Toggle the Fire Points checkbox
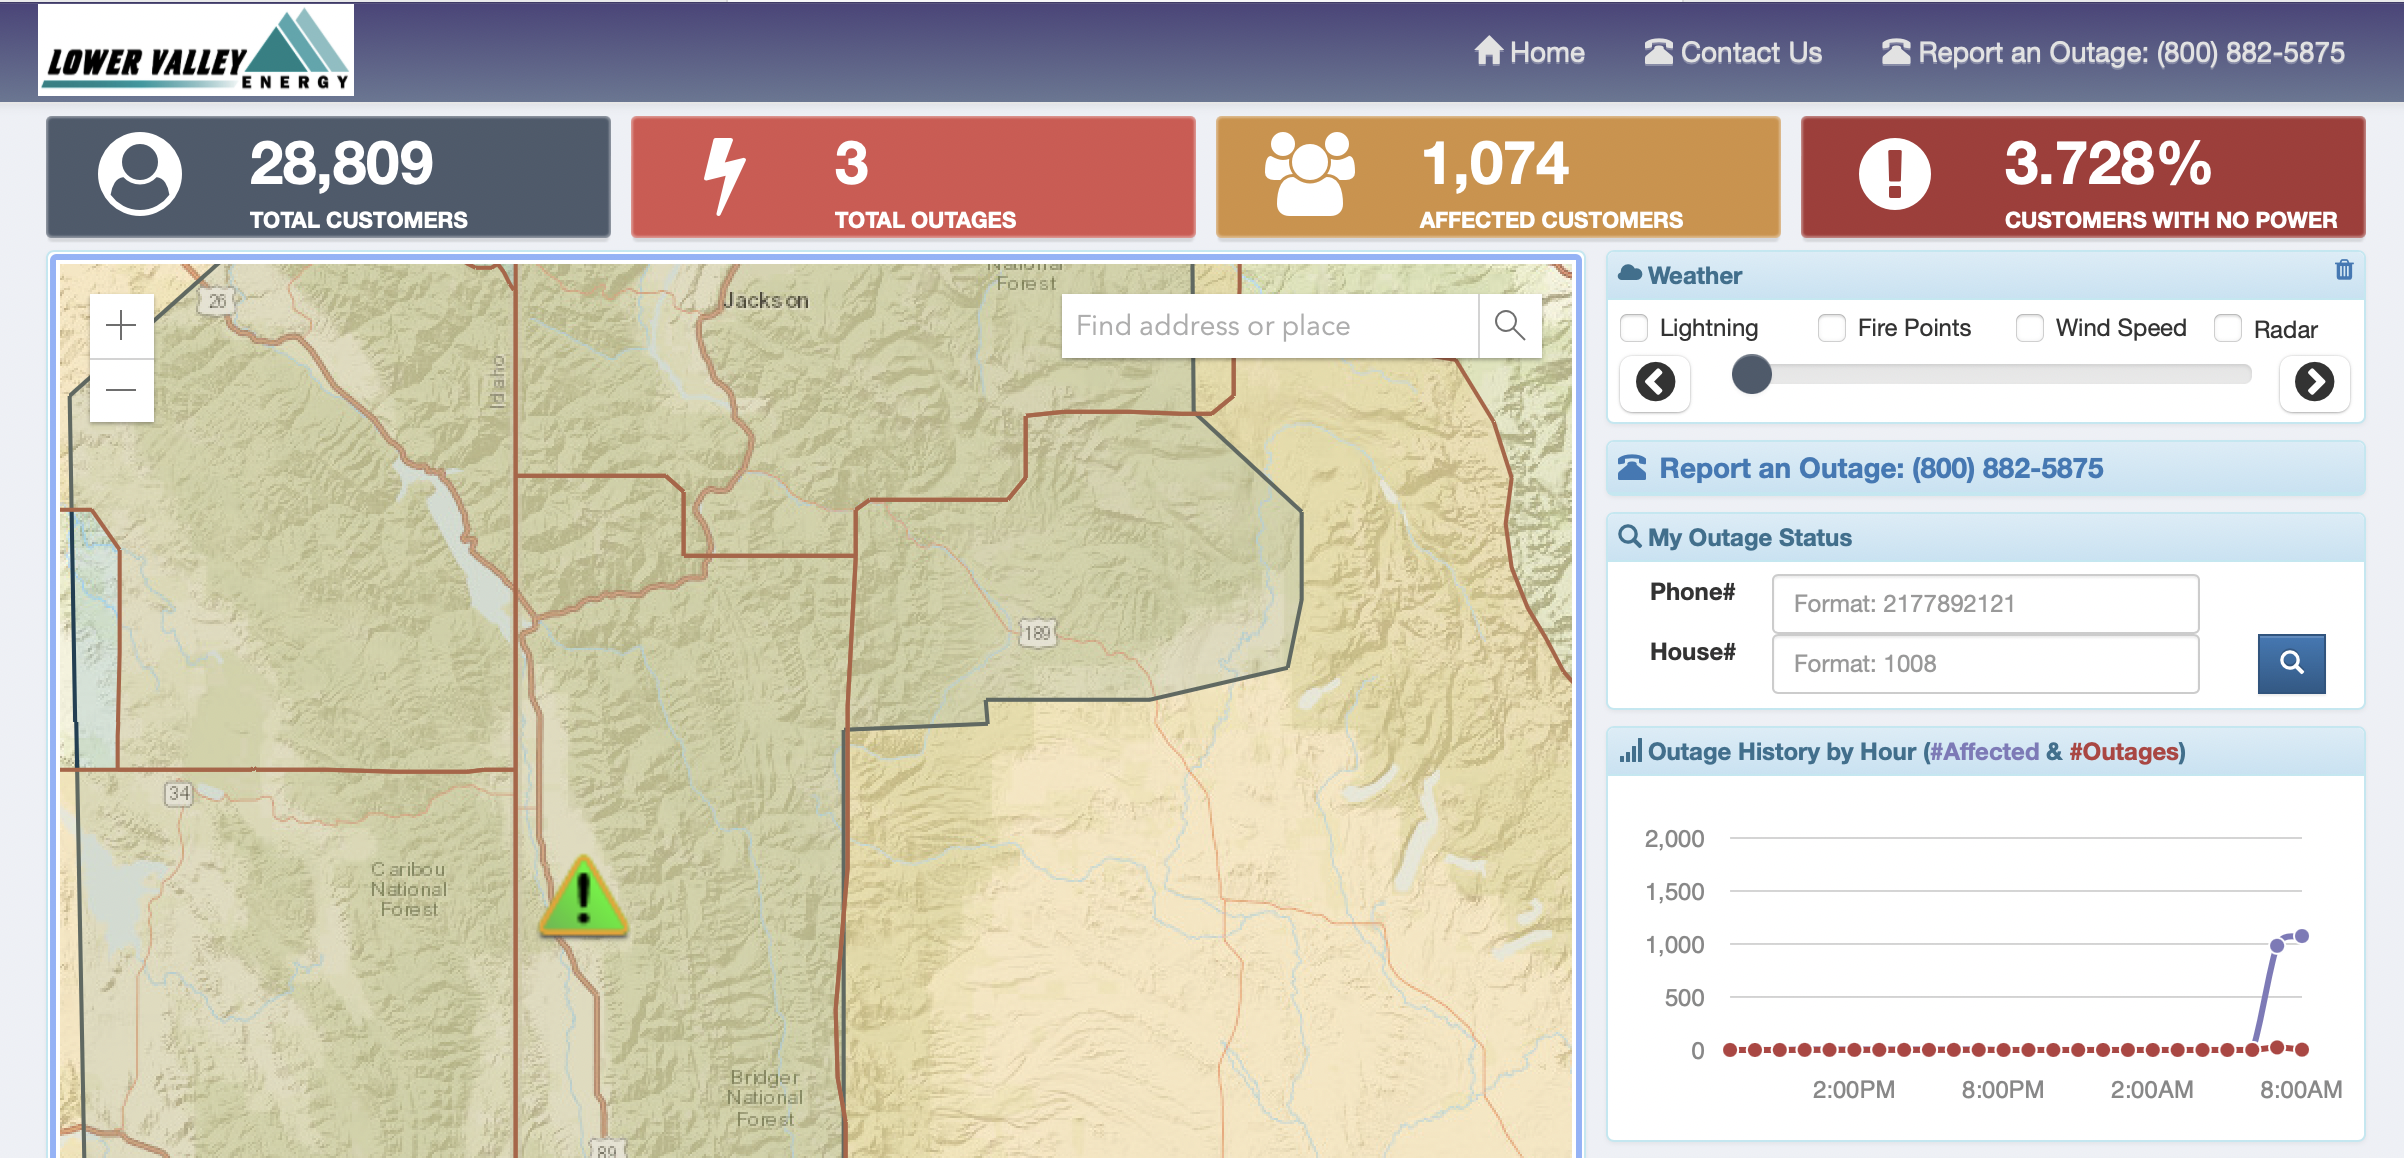The image size is (2404, 1158). coord(1831,328)
